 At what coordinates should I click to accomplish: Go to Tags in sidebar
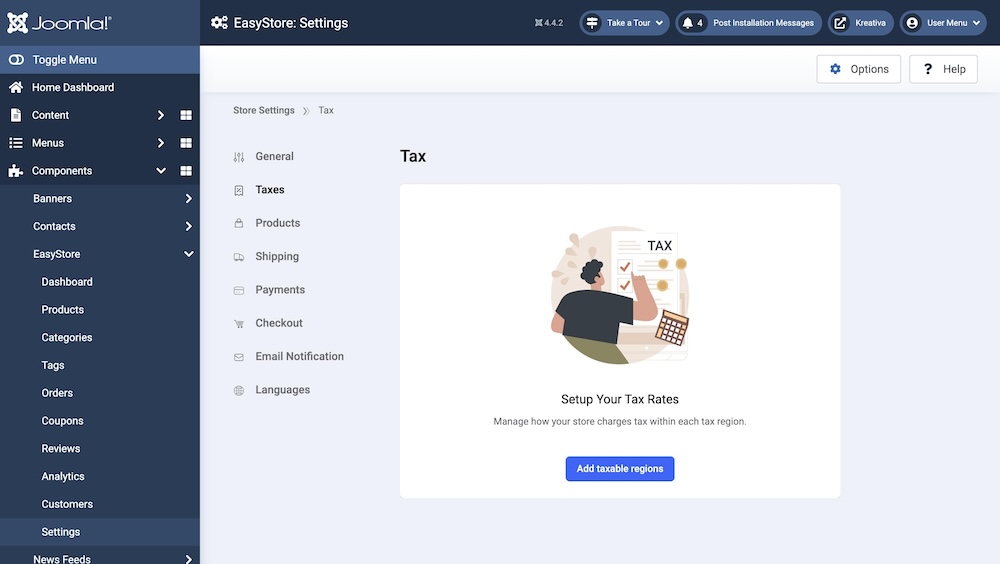tap(53, 366)
